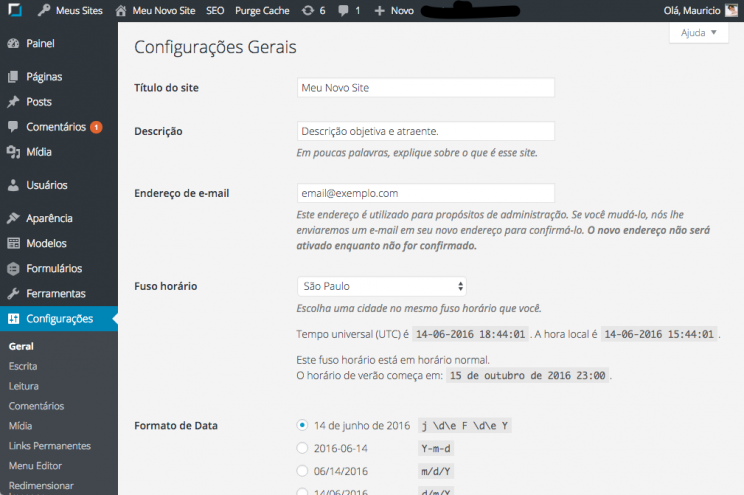This screenshot has height=495, width=744.
Task: Open the Geral settings submenu item
Action: click(x=21, y=346)
